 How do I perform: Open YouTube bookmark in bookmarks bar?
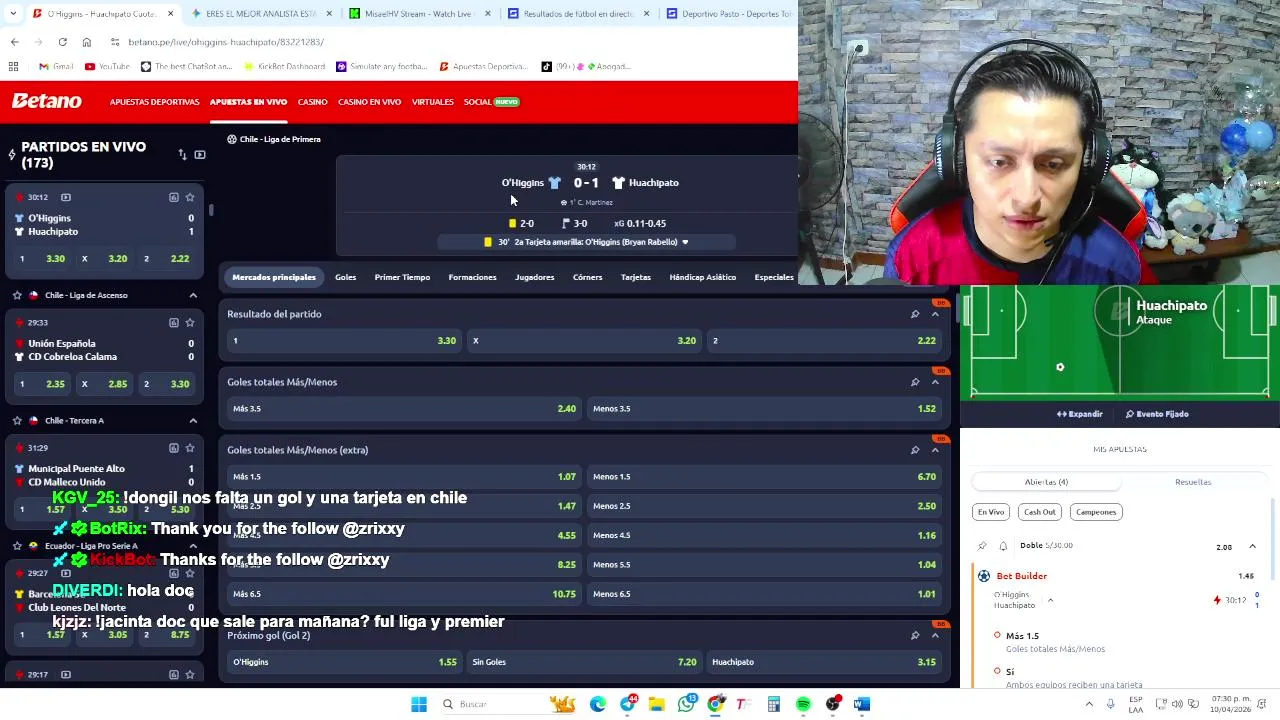click(107, 66)
